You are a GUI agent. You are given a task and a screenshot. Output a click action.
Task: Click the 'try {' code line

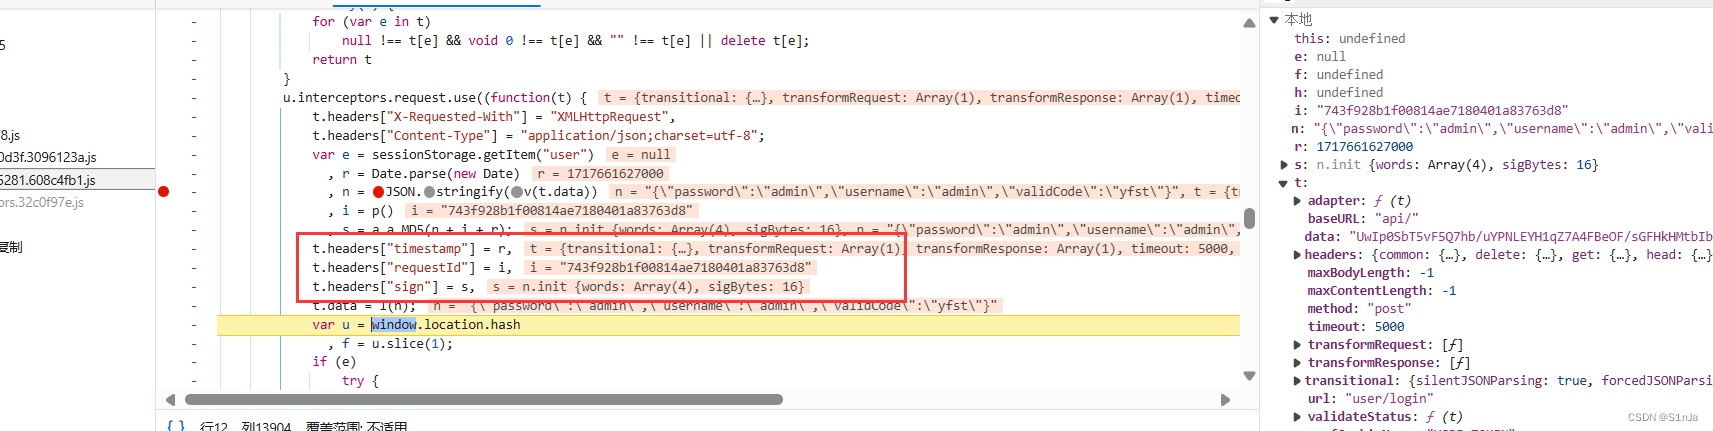pos(360,381)
